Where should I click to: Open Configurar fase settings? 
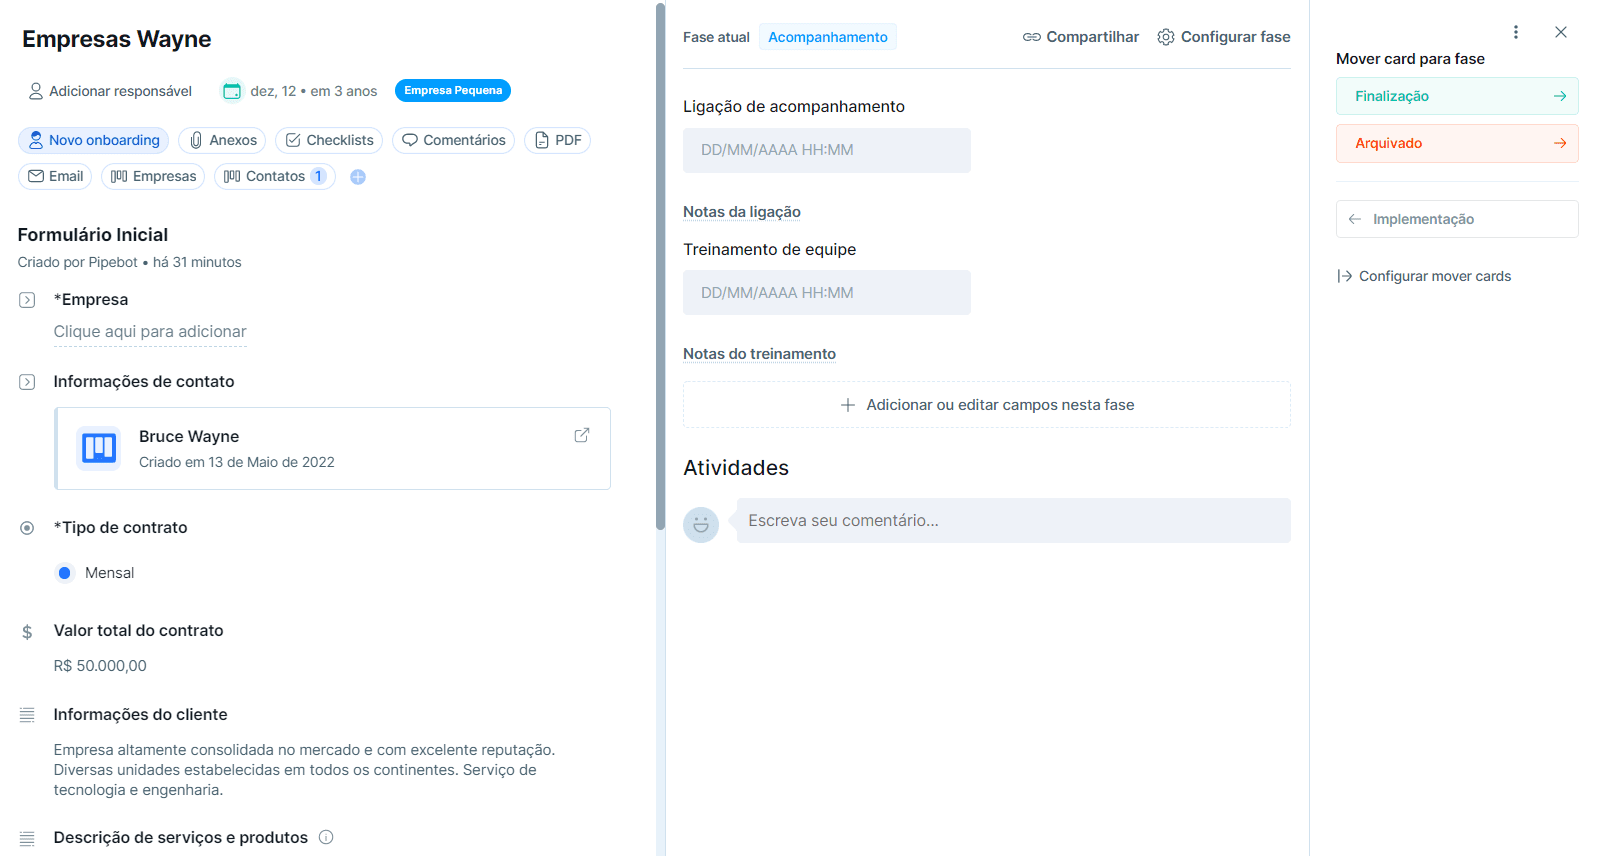(1224, 37)
